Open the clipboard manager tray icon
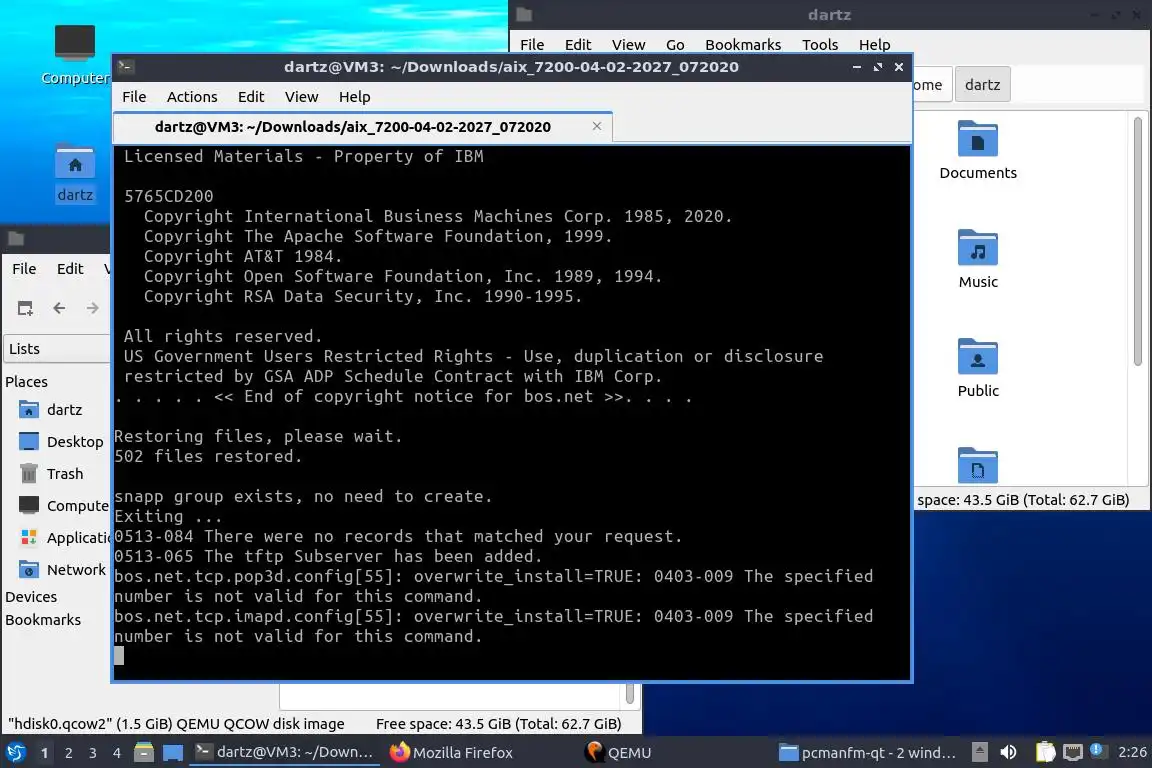This screenshot has height=768, width=1152. (x=1045, y=753)
